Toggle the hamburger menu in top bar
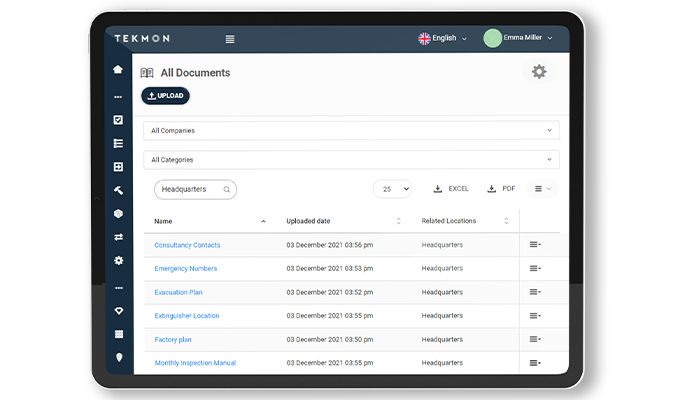 tap(230, 39)
